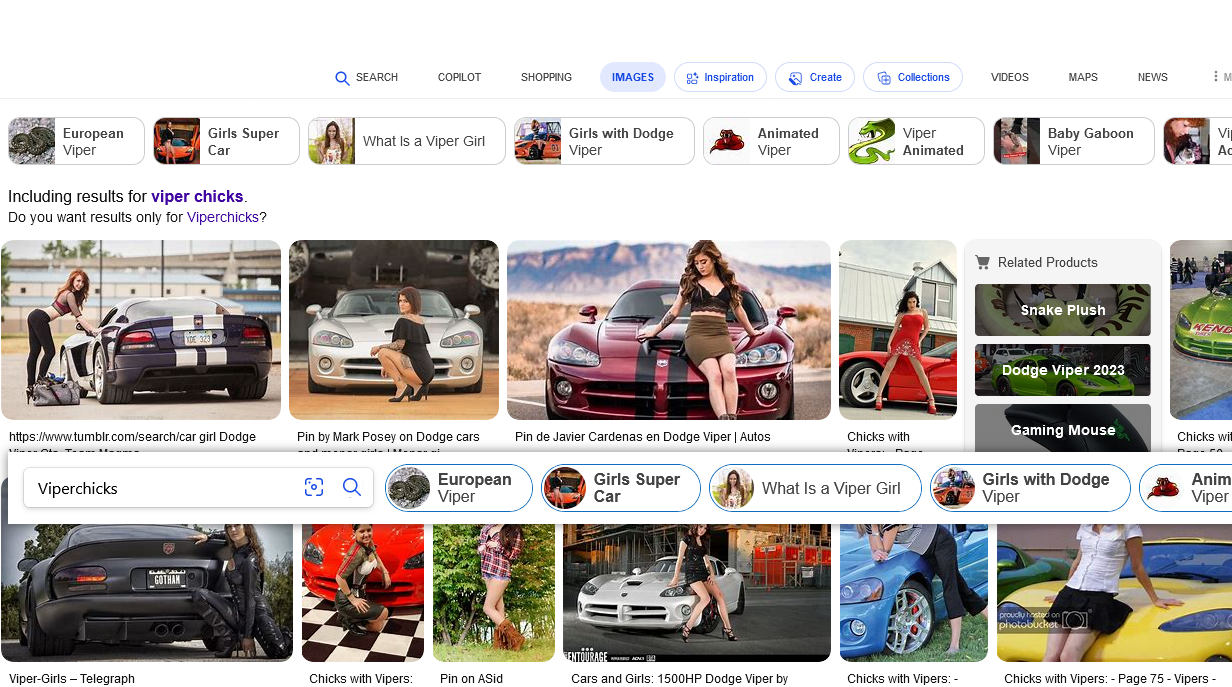Select the Viper Animated suggestion chip
The width and height of the screenshot is (1232, 687).
pos(915,141)
